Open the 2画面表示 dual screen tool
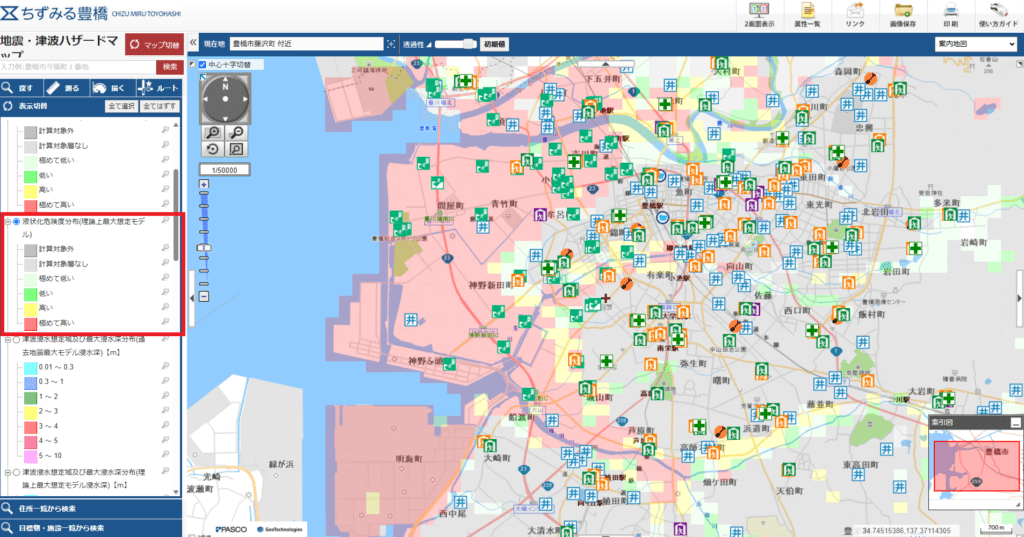The width and height of the screenshot is (1024, 537). click(759, 15)
